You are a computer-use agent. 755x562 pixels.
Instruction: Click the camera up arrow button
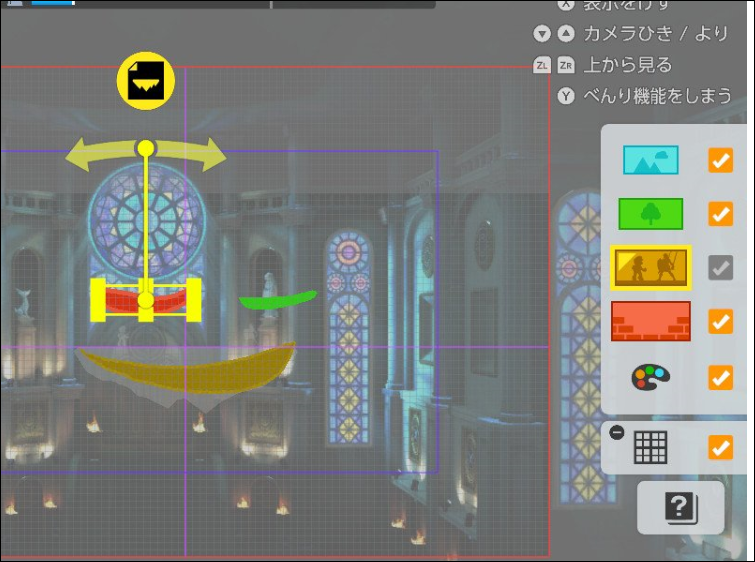click(x=566, y=34)
